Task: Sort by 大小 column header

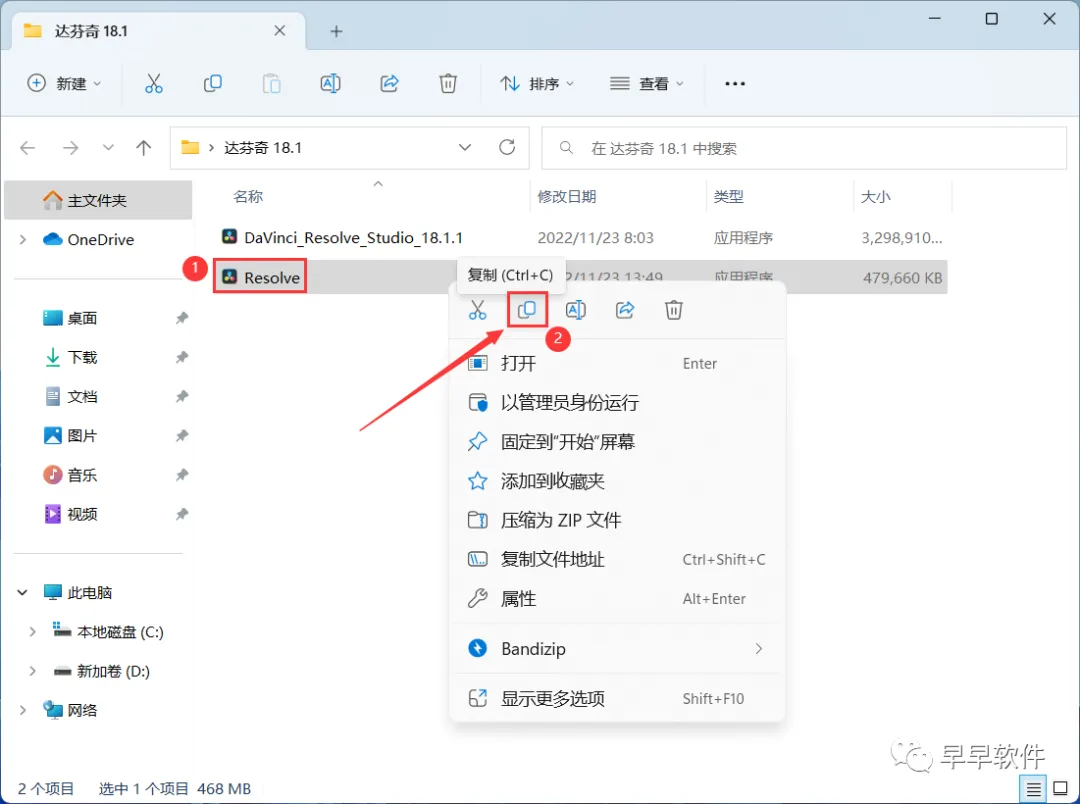Action: (875, 197)
